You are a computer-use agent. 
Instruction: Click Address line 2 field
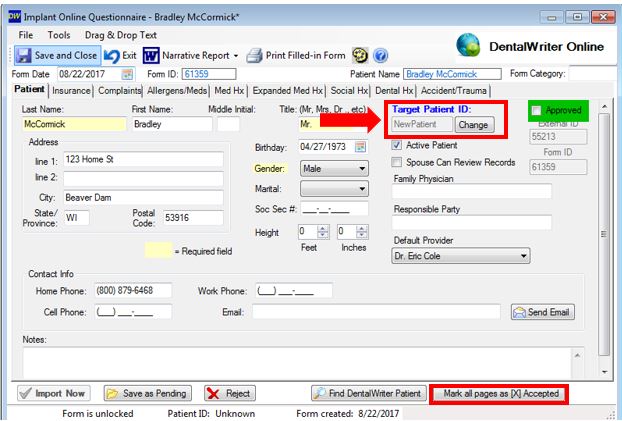[x=143, y=179]
